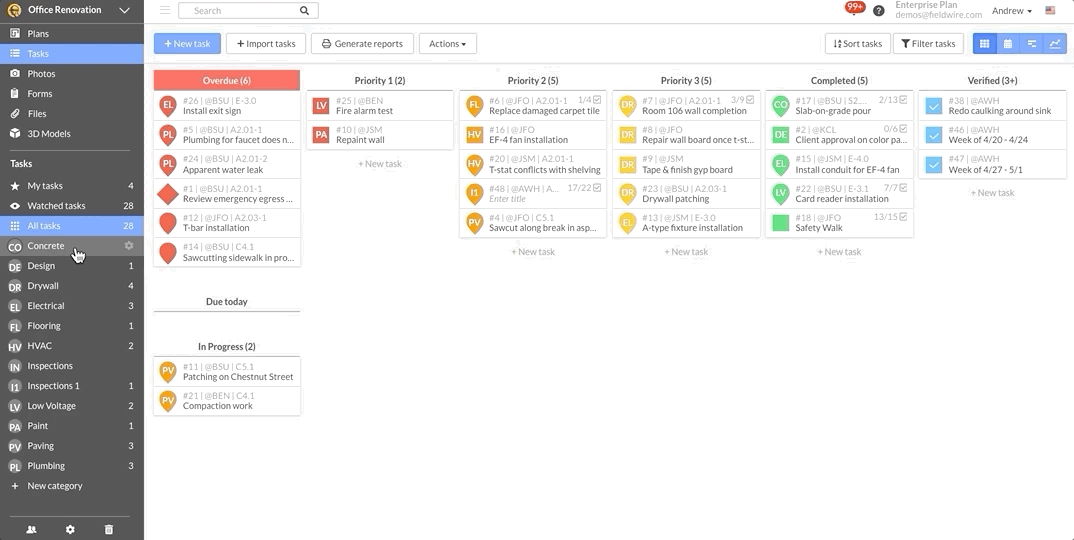
Task: Click PV pin on Patching on Chestnut Street
Action: click(168, 372)
